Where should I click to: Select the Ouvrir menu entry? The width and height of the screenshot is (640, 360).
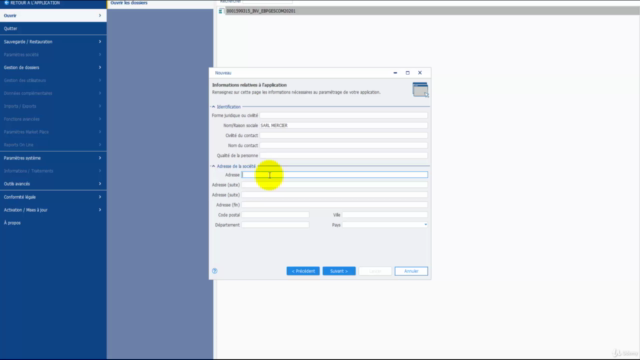[53, 16]
